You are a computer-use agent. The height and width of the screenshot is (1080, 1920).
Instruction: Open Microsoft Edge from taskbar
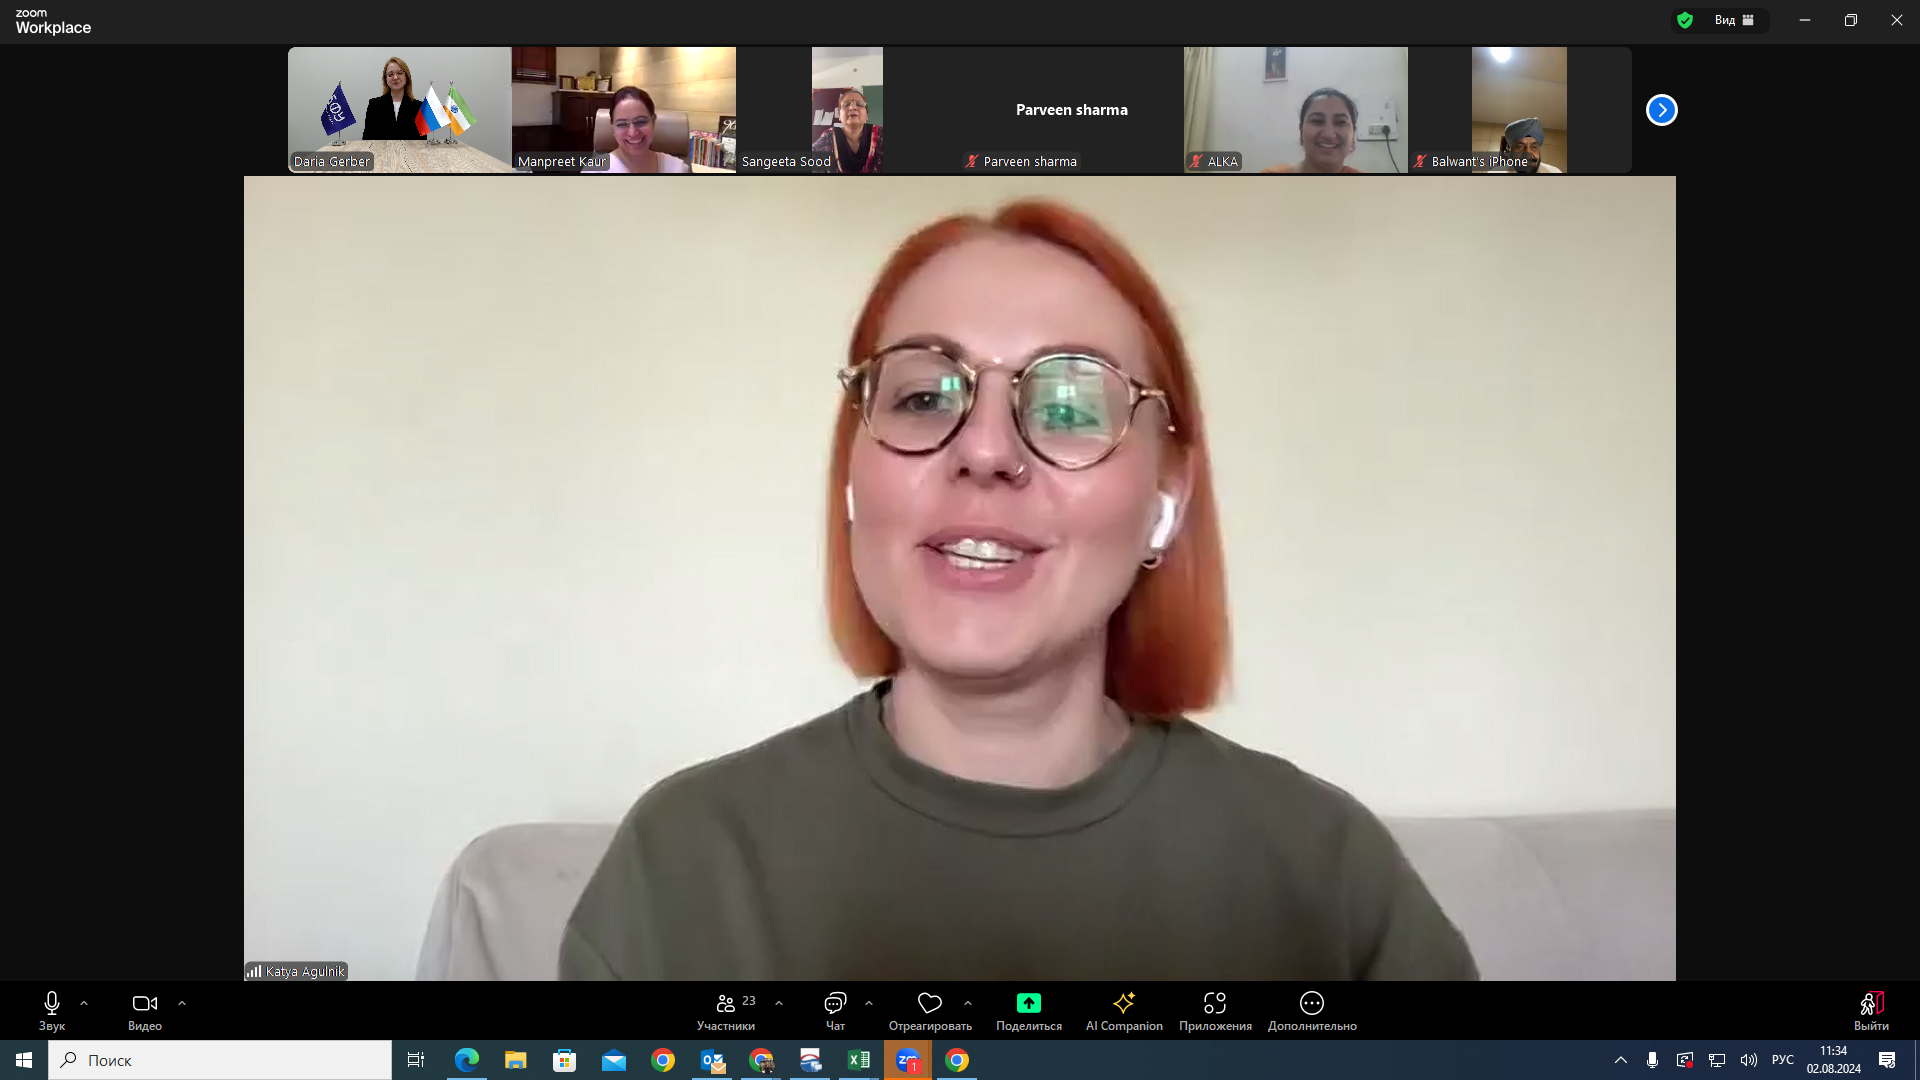click(x=467, y=1060)
